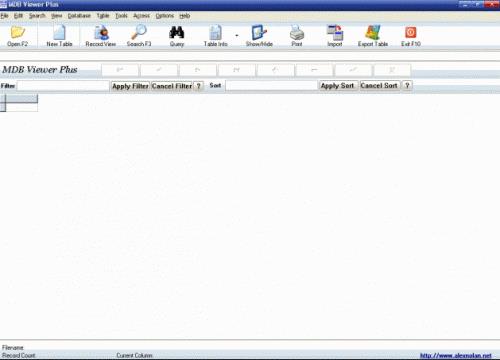Click the filter help question mark button
Screen dimensions: 500x360
pos(198,86)
